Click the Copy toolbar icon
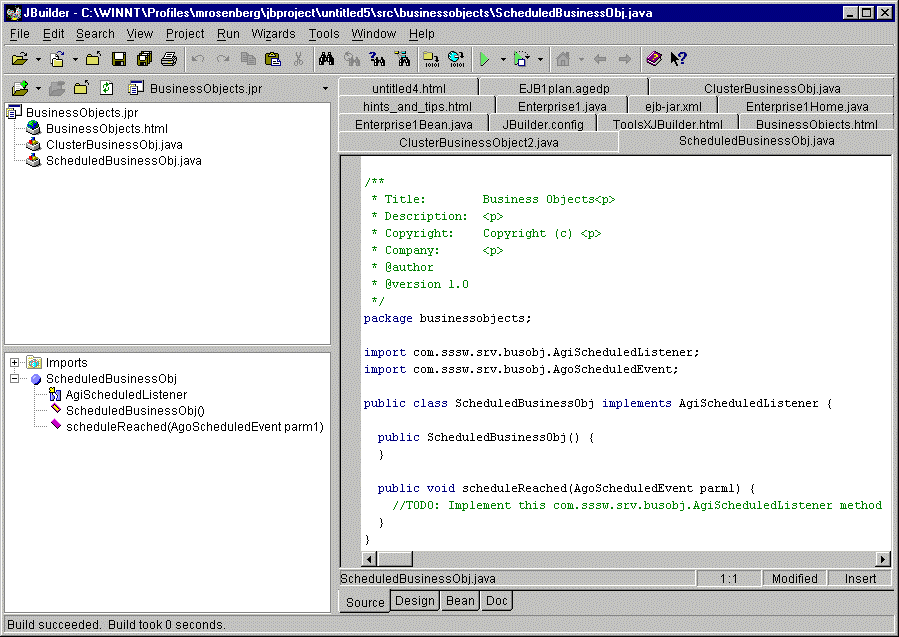 coord(248,59)
